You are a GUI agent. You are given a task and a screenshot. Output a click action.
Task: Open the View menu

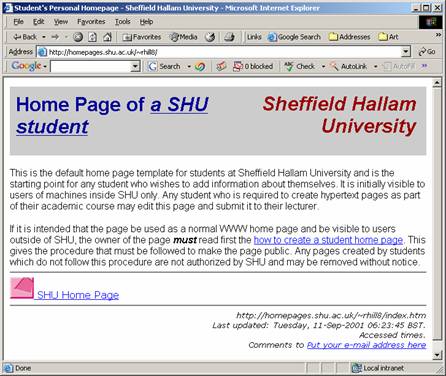[61, 22]
